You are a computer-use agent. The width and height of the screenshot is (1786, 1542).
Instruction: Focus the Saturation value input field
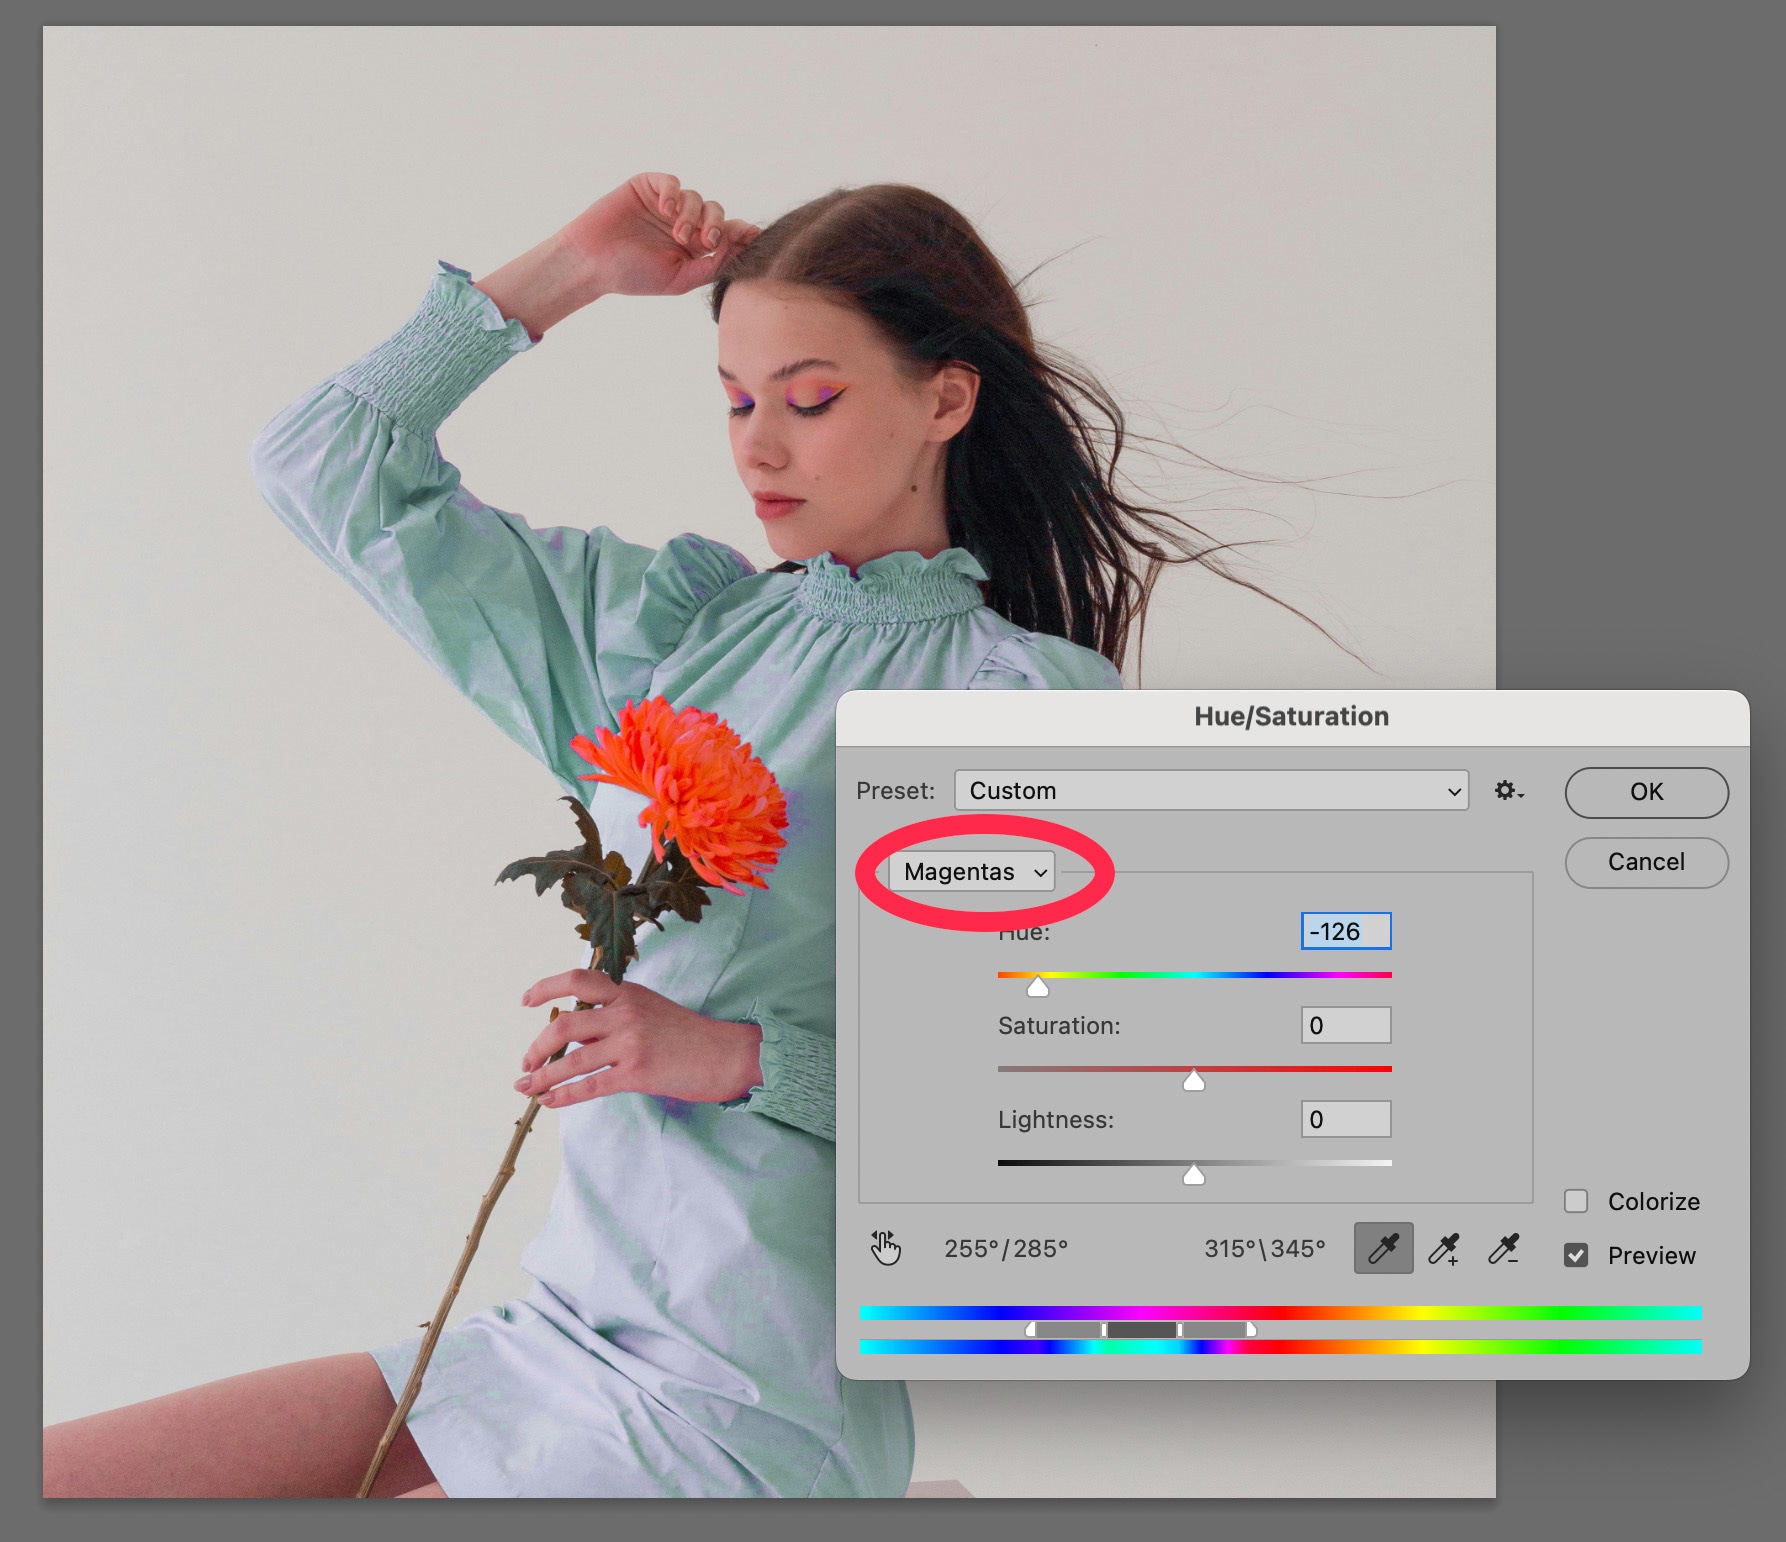[1345, 1025]
